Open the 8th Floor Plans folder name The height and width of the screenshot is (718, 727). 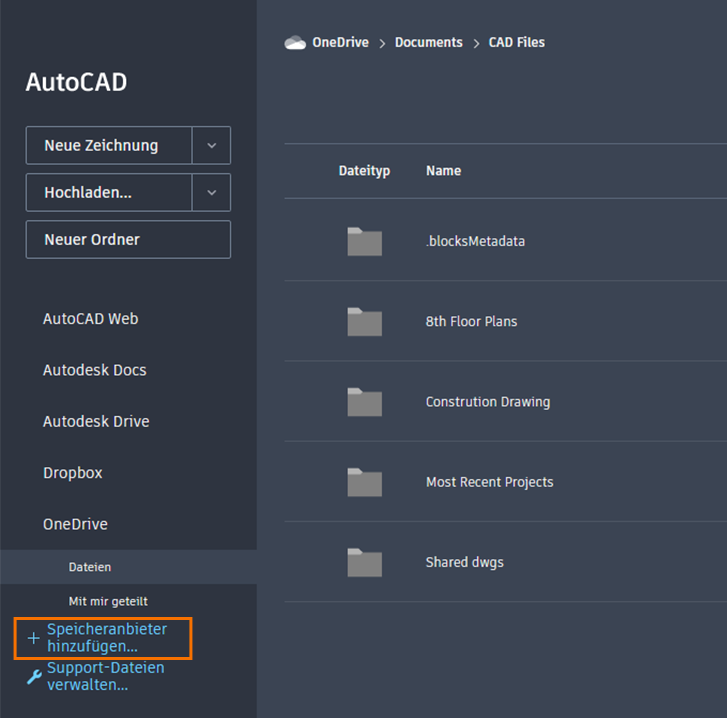(471, 322)
